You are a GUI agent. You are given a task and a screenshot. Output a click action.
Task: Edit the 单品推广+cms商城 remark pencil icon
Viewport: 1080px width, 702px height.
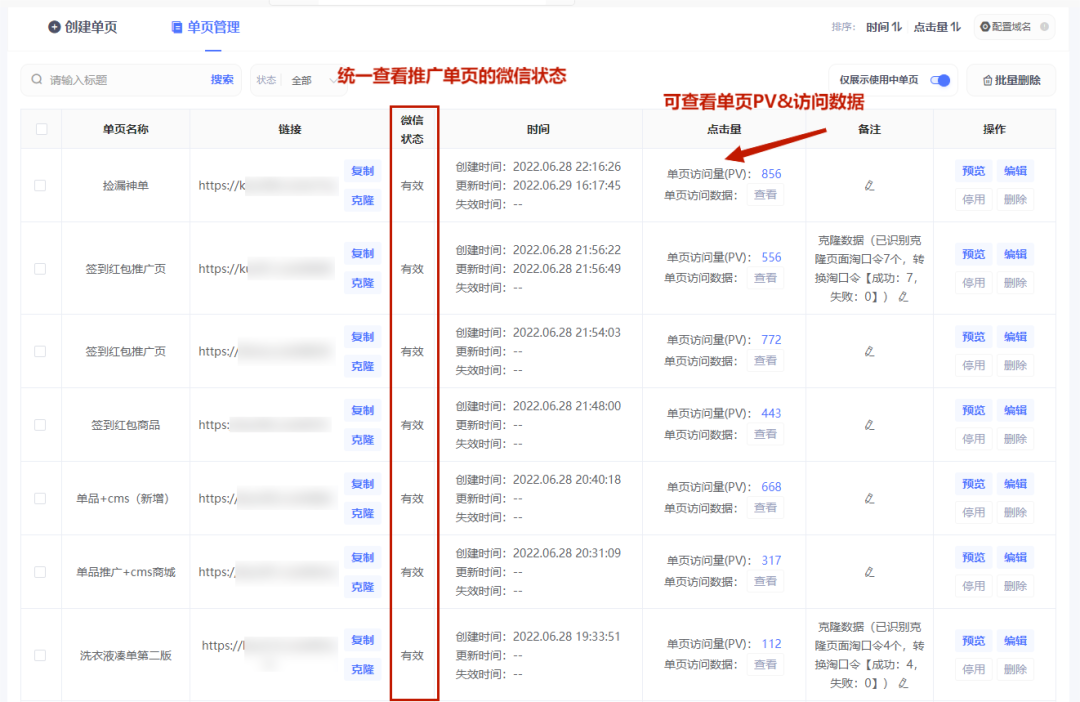(869, 572)
